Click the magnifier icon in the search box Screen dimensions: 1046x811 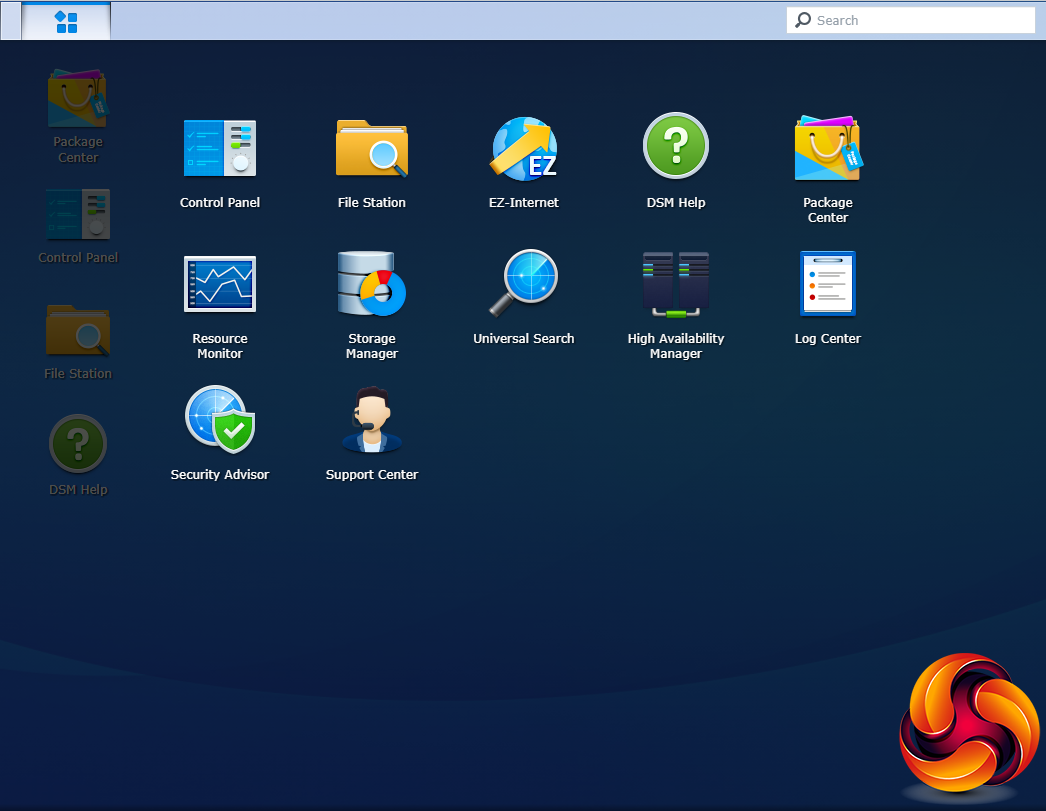pos(803,21)
